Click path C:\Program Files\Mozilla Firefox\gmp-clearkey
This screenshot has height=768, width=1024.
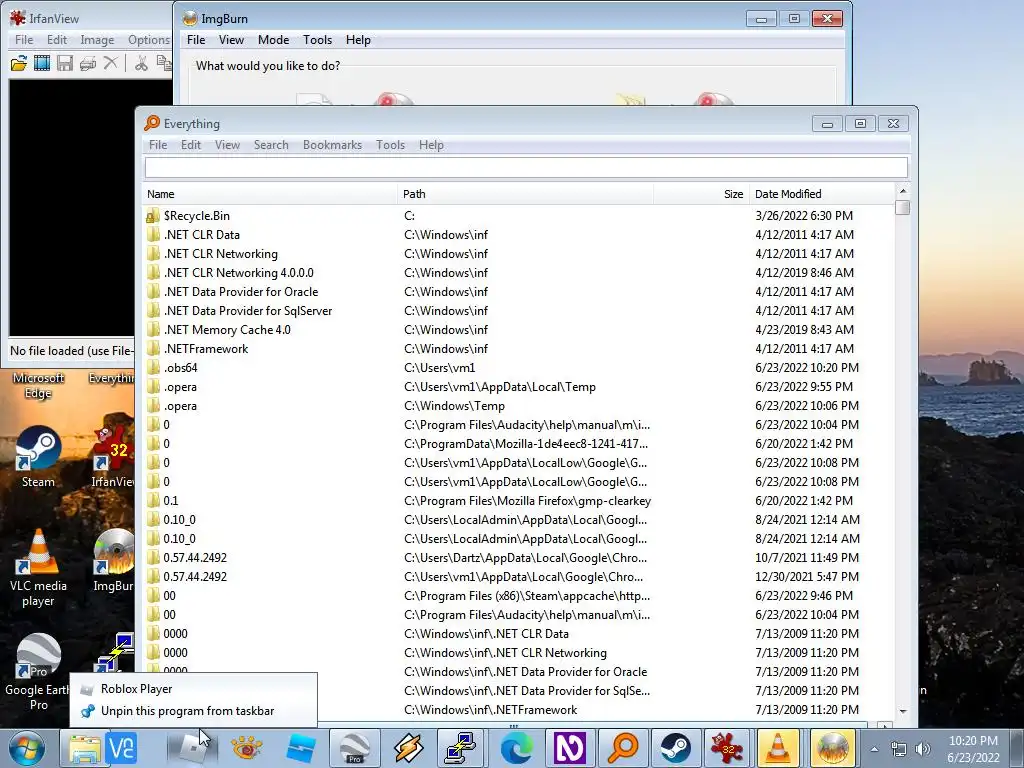pyautogui.click(x=528, y=501)
